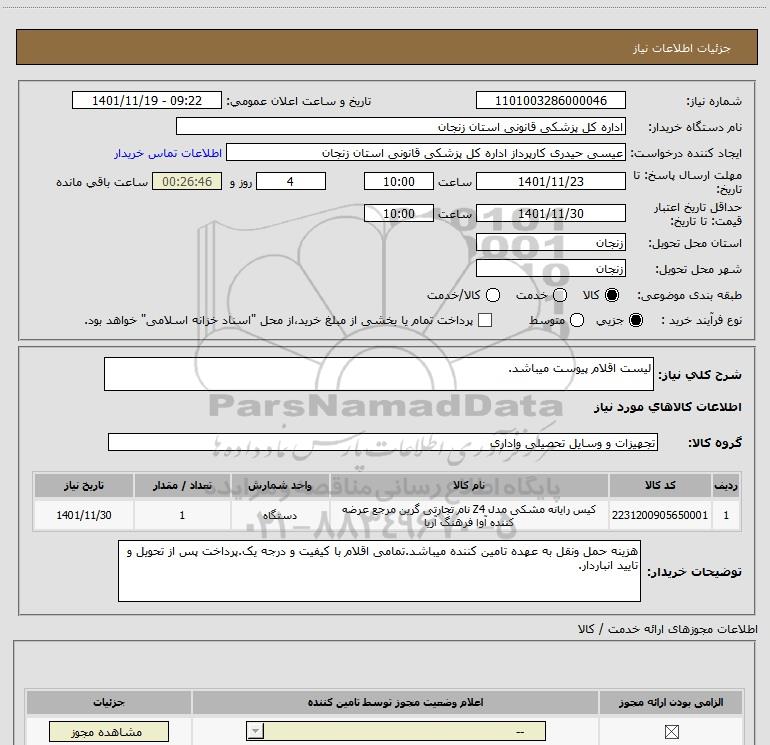This screenshot has height=745, width=770.
Task: Click the جزئیات column header
Action: [x=109, y=702]
